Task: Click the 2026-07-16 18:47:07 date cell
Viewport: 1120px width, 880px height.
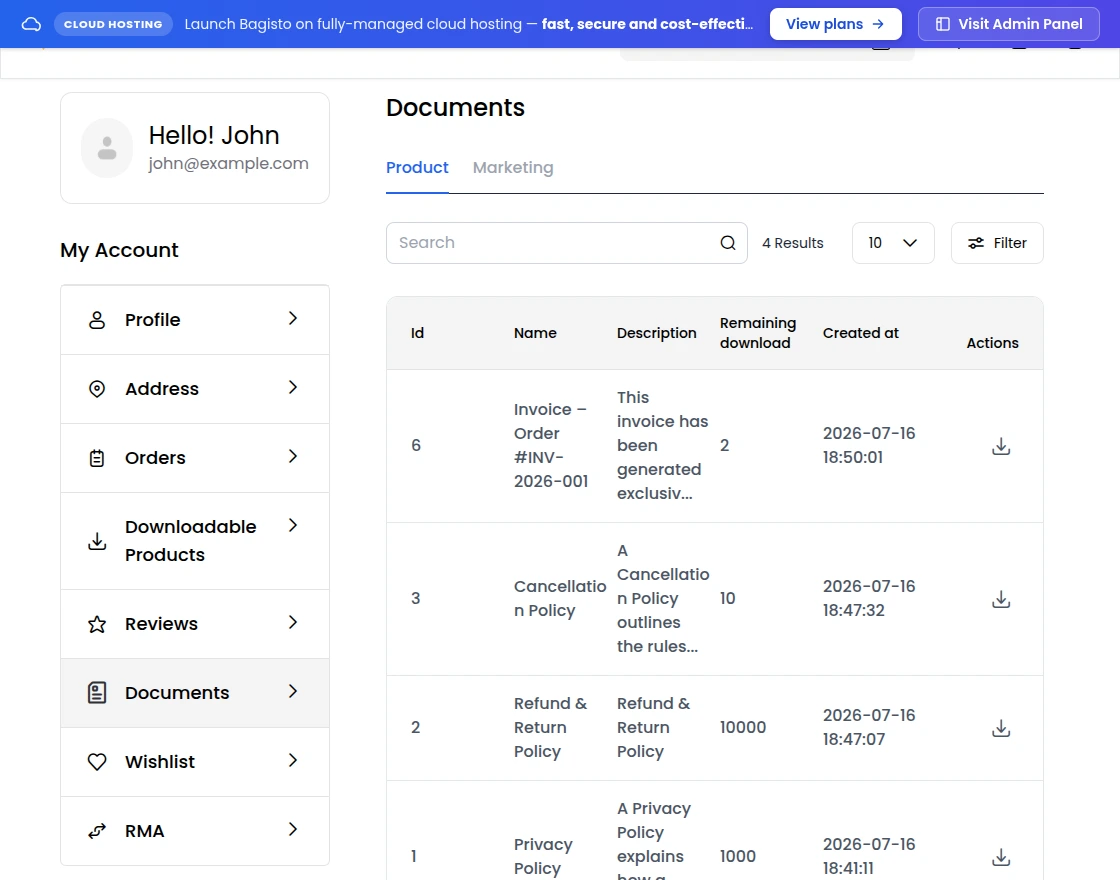Action: coord(869,728)
